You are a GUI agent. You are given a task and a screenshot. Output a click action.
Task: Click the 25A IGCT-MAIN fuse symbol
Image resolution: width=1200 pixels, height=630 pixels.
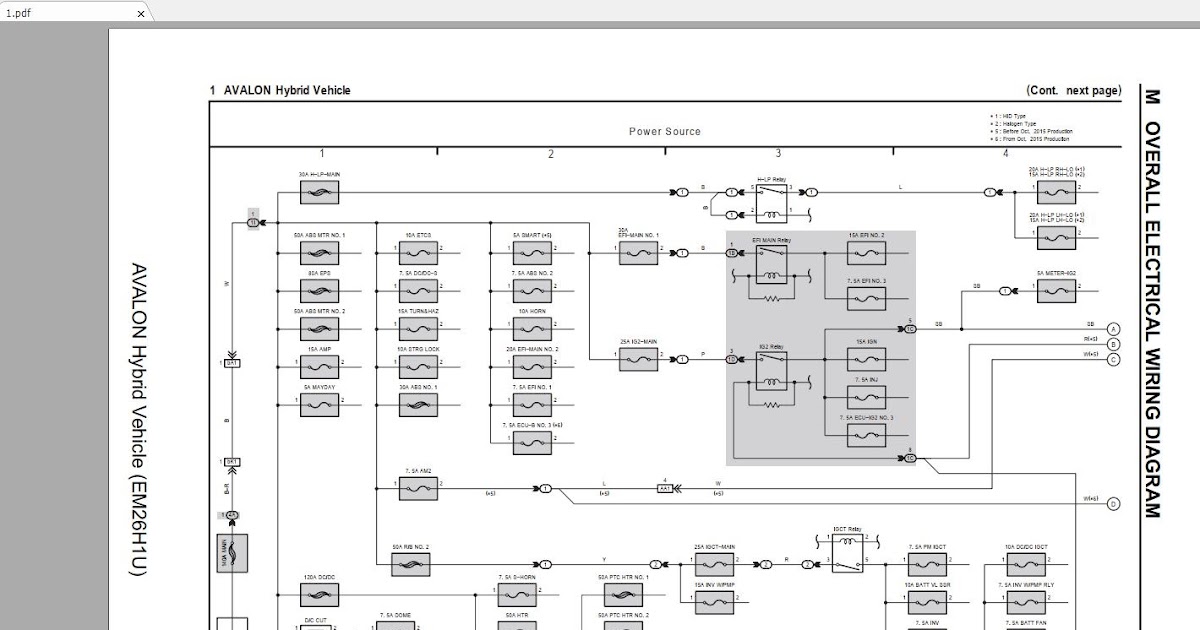pyautogui.click(x=714, y=565)
